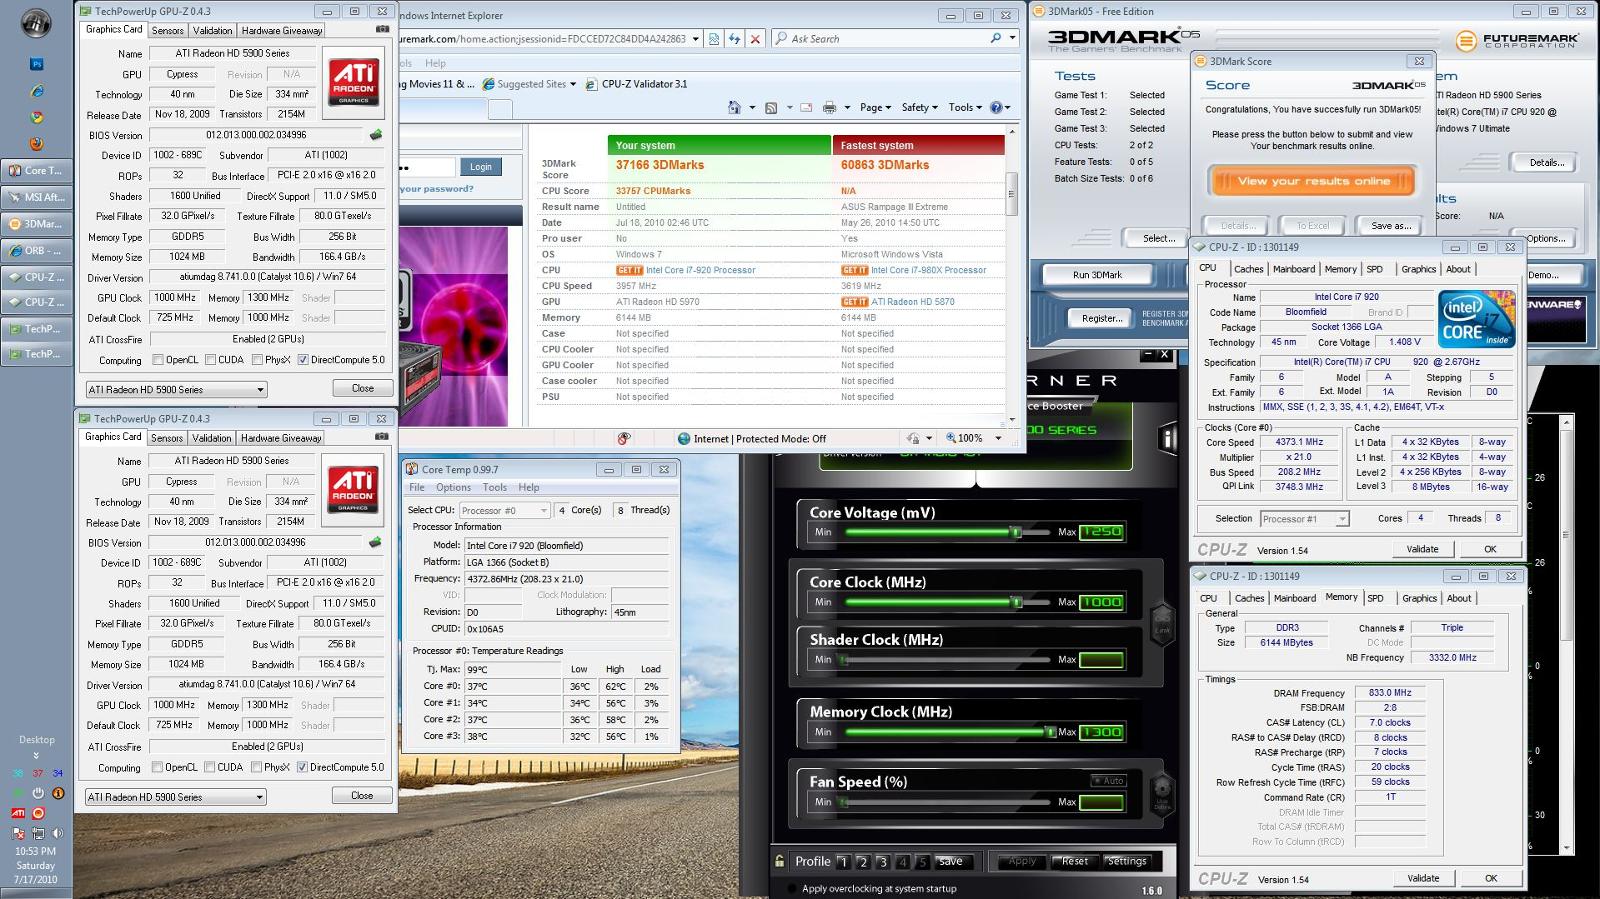The height and width of the screenshot is (899, 1600).
Task: Click RSS feeds icon in IE toolbar
Action: click(x=771, y=107)
